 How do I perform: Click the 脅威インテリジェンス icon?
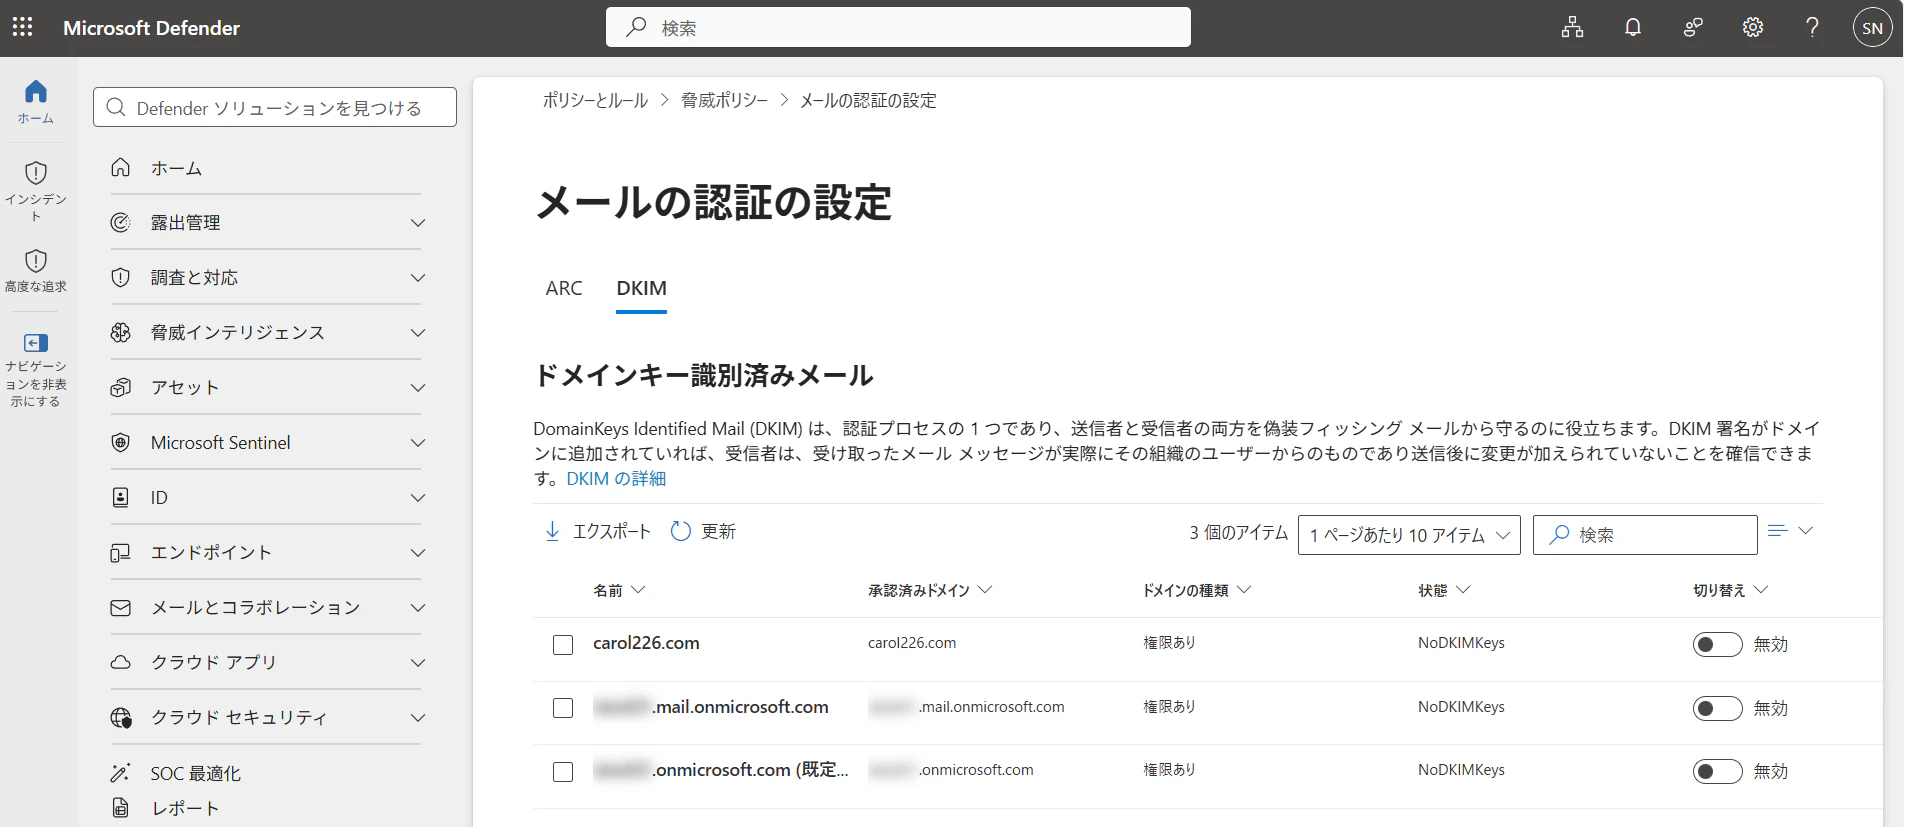[x=121, y=333]
